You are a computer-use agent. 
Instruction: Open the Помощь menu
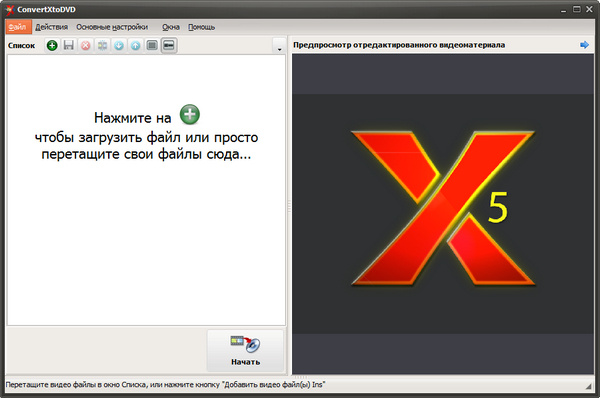click(201, 27)
